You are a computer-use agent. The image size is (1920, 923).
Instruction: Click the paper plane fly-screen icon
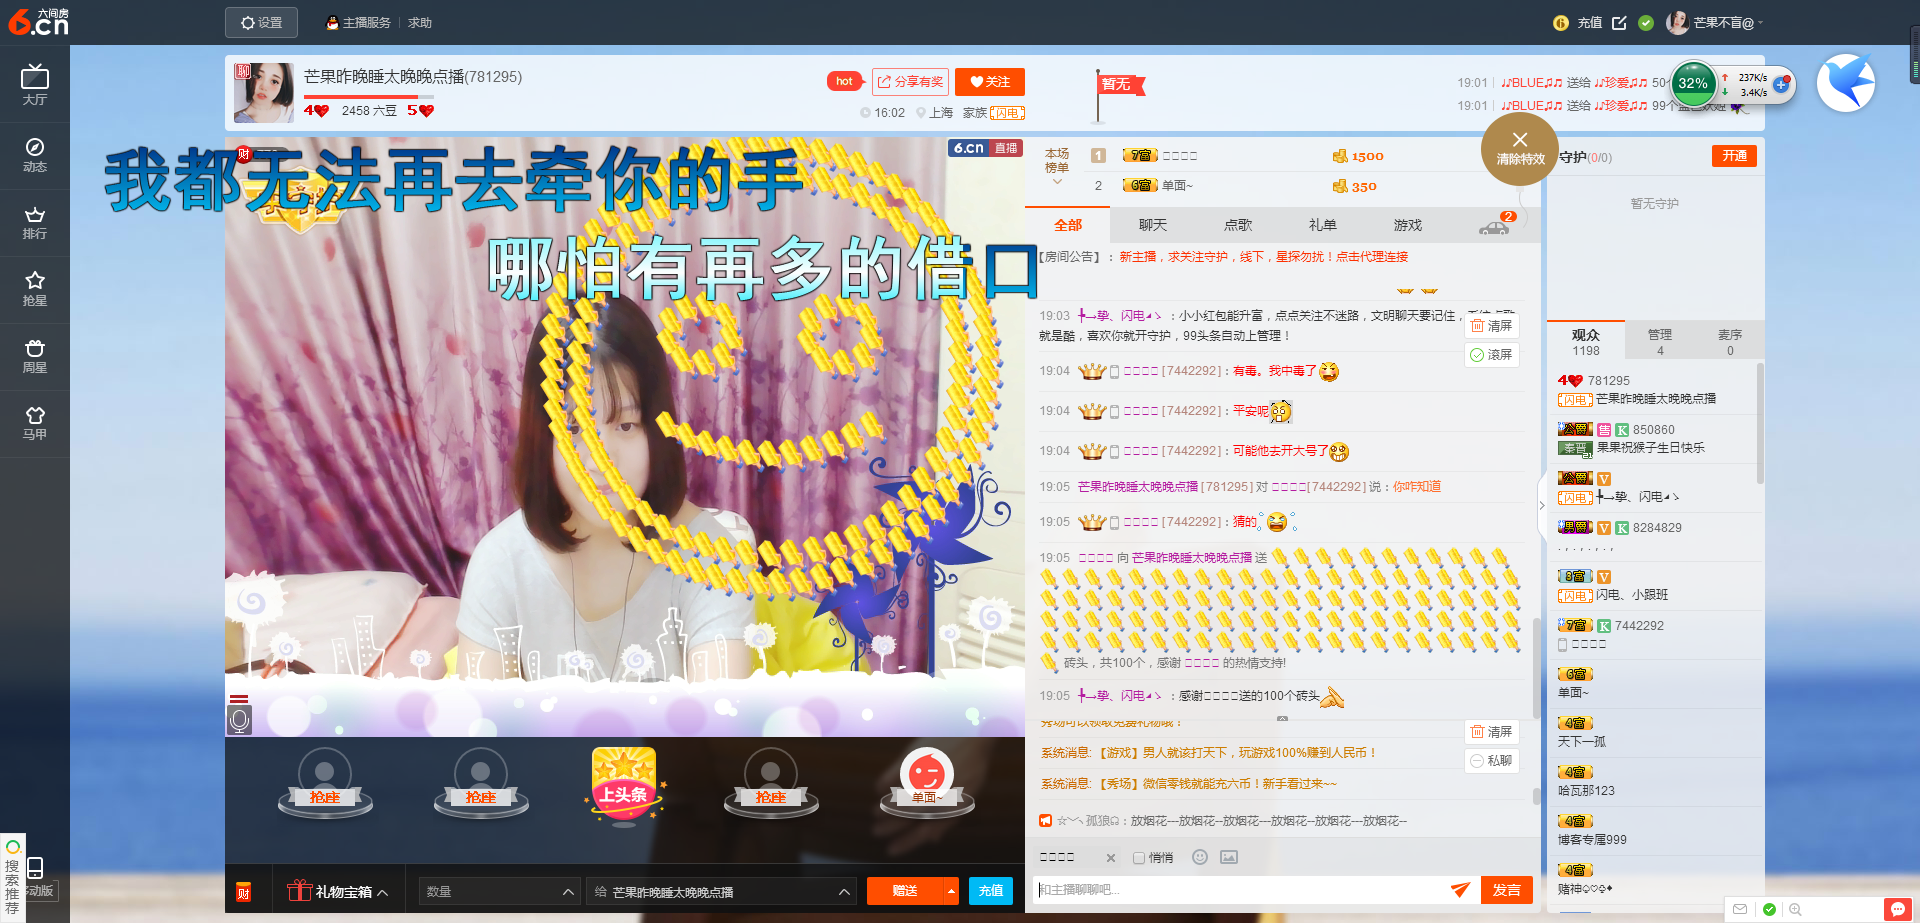coord(1460,889)
